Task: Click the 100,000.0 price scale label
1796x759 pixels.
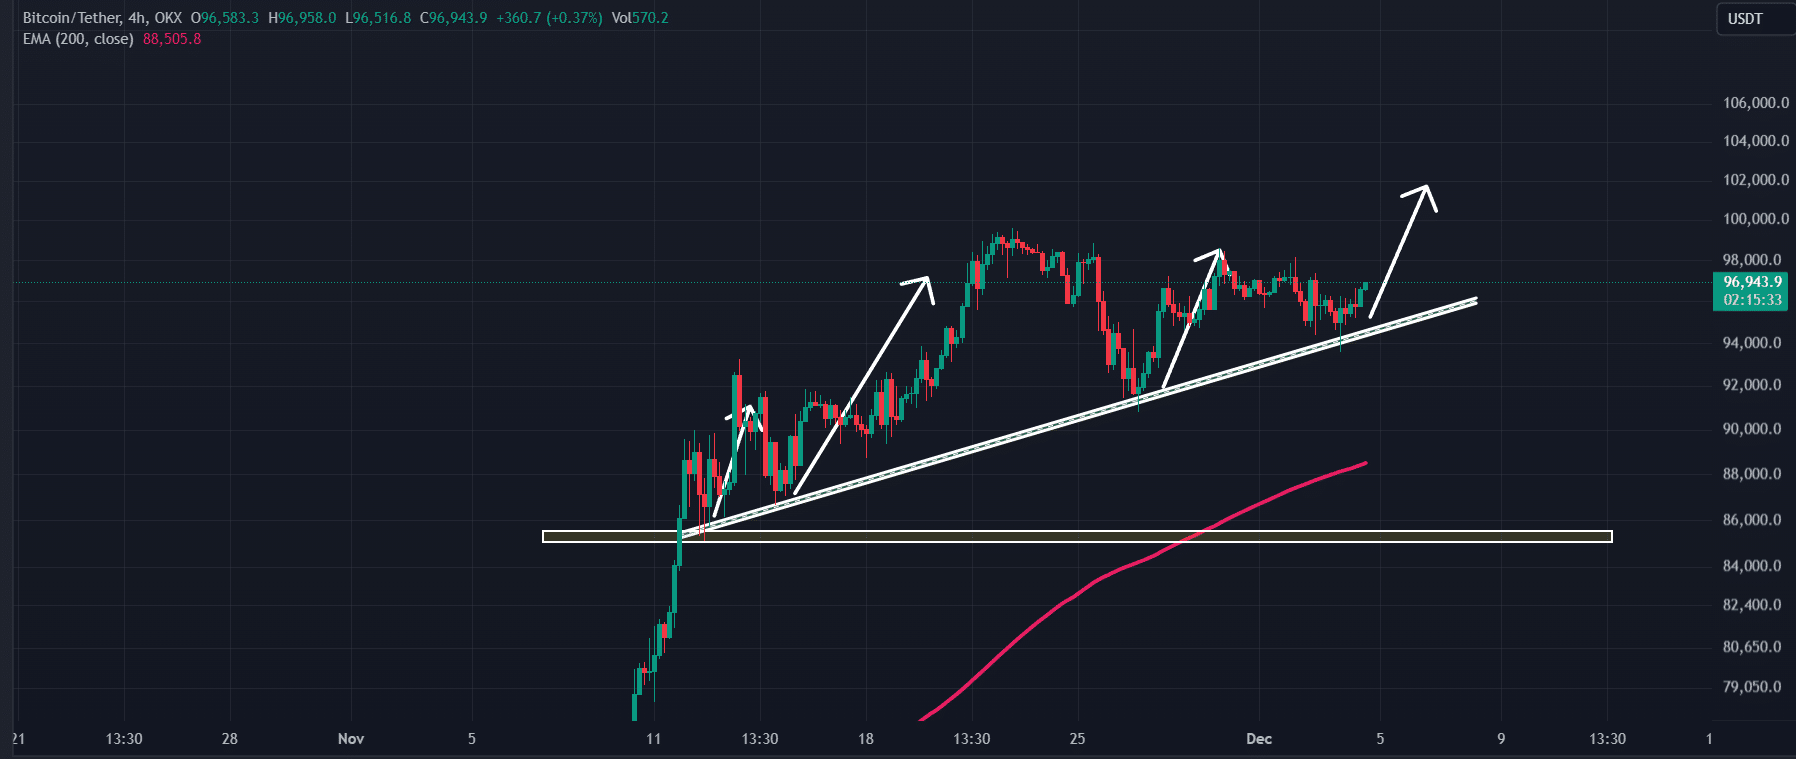Action: (x=1755, y=219)
